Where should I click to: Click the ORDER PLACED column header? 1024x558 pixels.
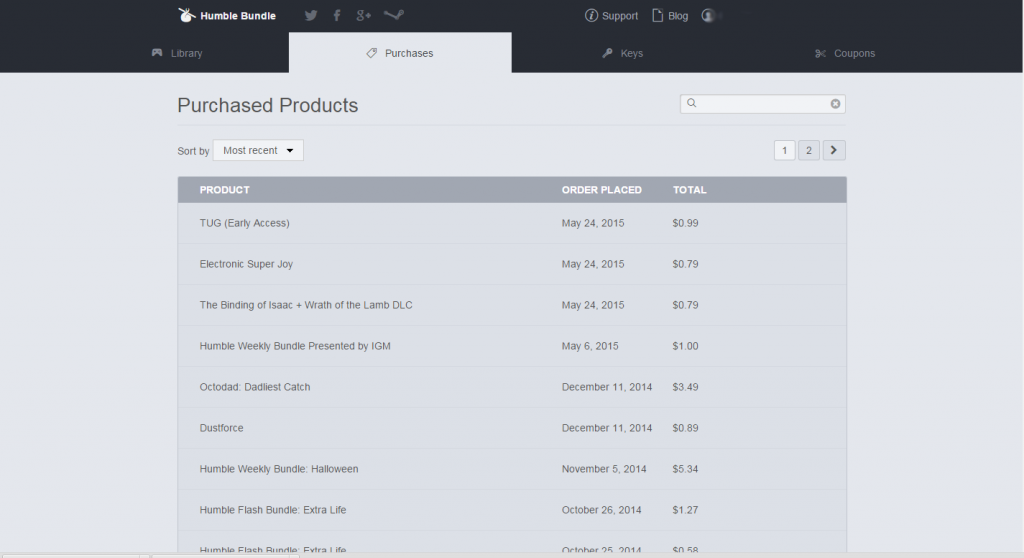click(x=601, y=190)
